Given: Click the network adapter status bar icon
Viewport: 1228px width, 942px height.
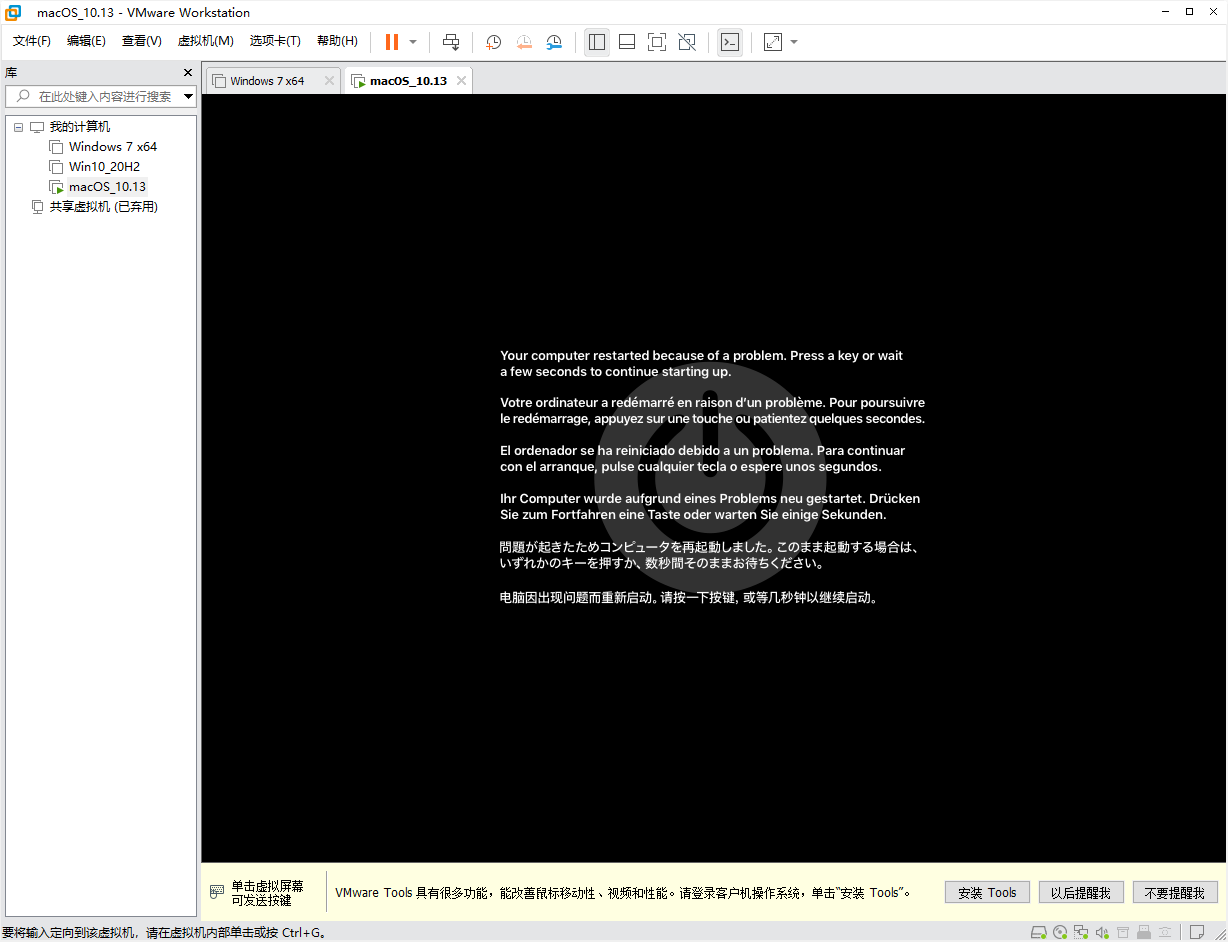Looking at the screenshot, I should (x=1081, y=932).
